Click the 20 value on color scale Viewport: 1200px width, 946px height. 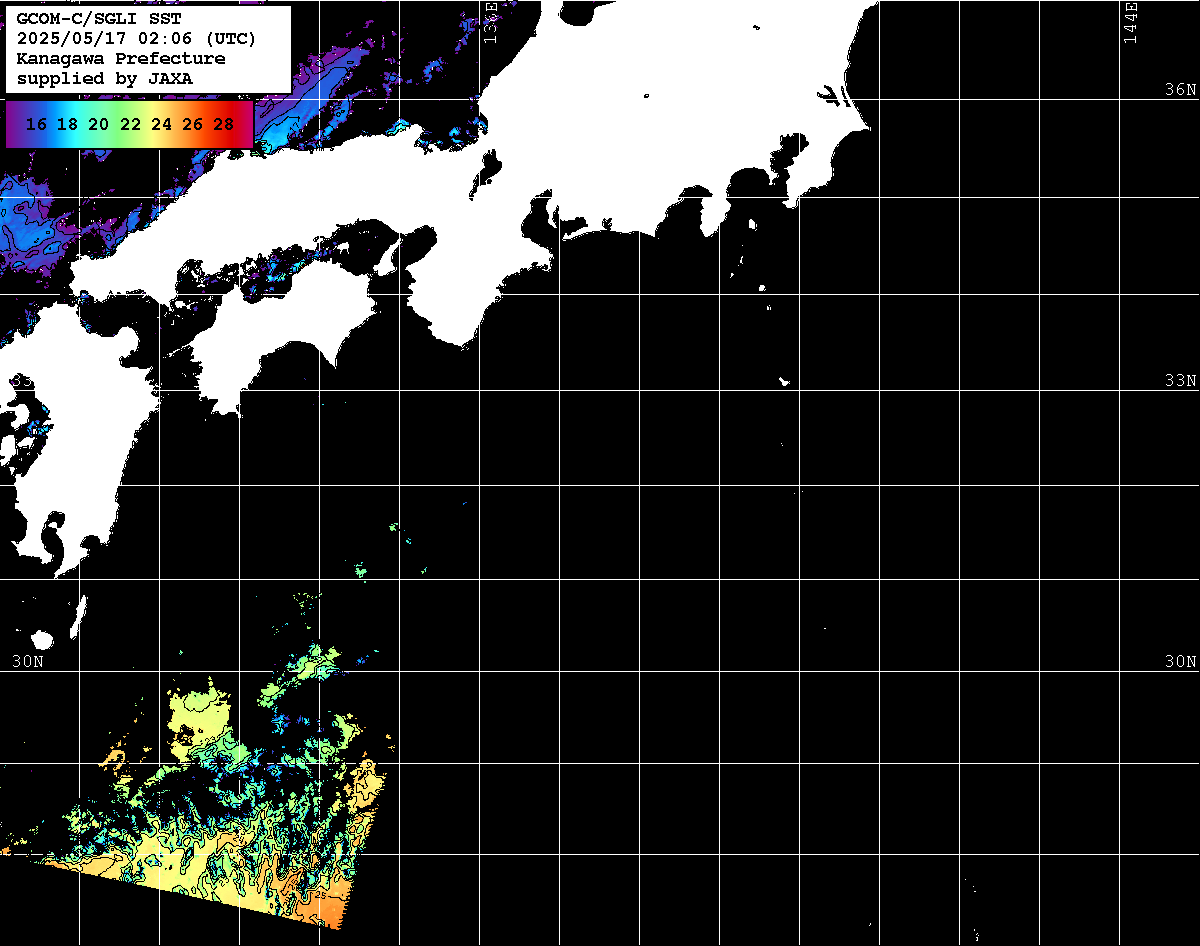(x=98, y=124)
